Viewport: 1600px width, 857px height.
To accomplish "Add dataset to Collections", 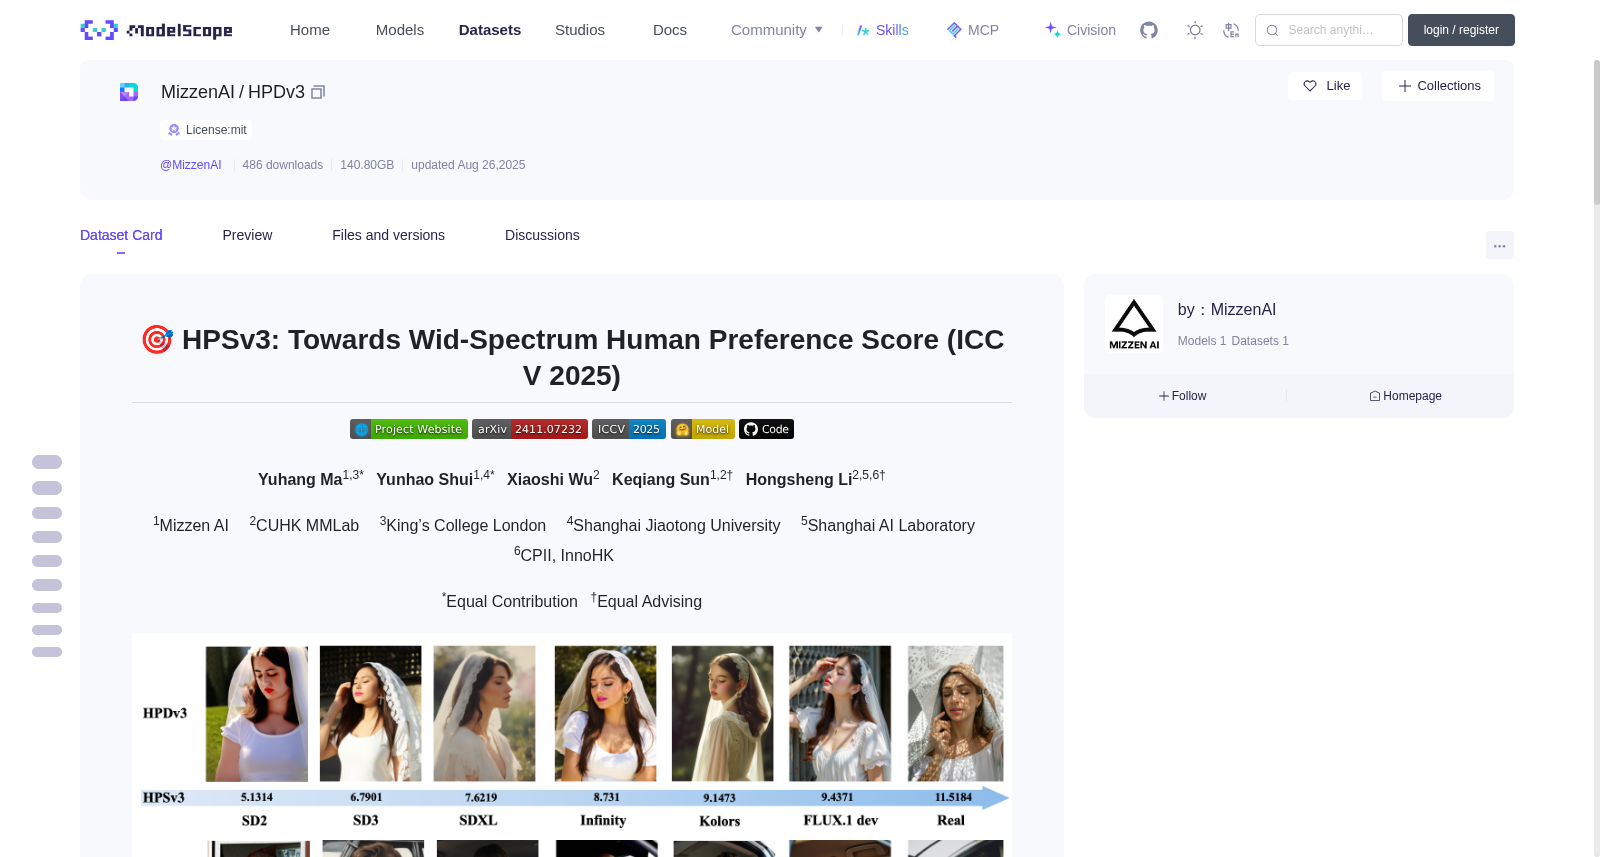I will 1438,86.
